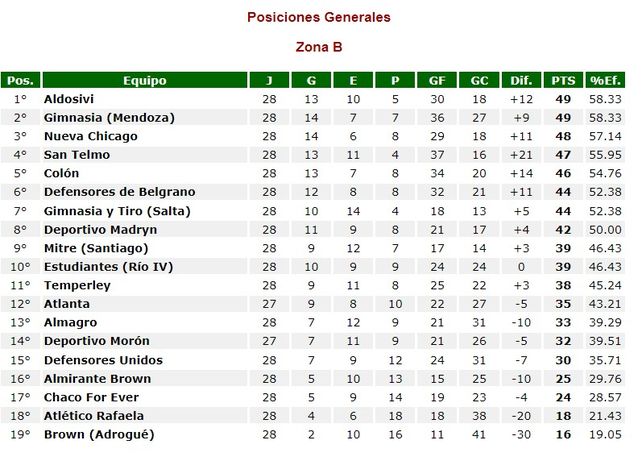Click Estudiantes (Río IV) team name
This screenshot has width=642, height=461.
click(x=109, y=267)
